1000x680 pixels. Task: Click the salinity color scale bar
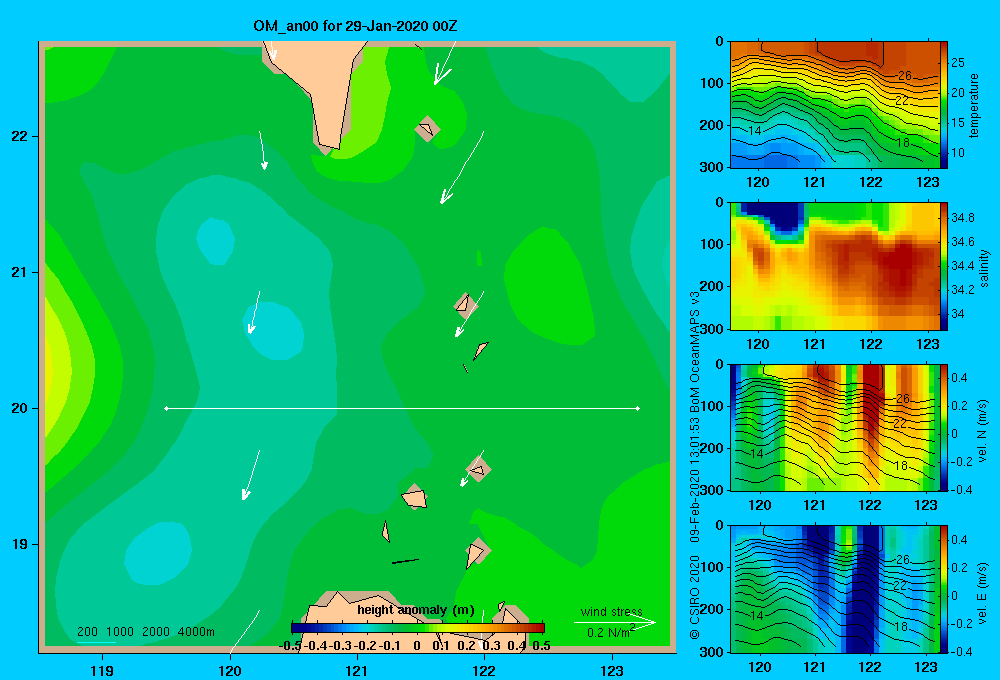click(x=944, y=266)
